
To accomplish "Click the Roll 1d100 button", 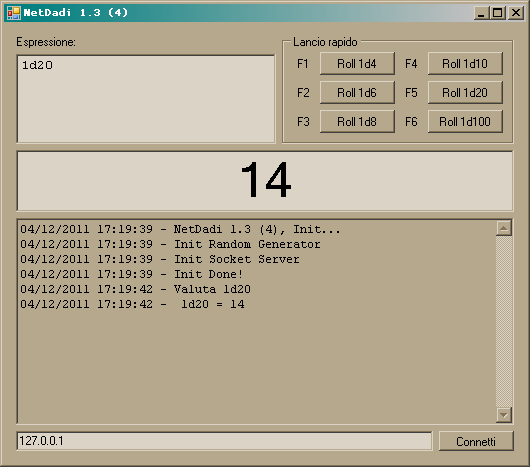I will point(465,122).
